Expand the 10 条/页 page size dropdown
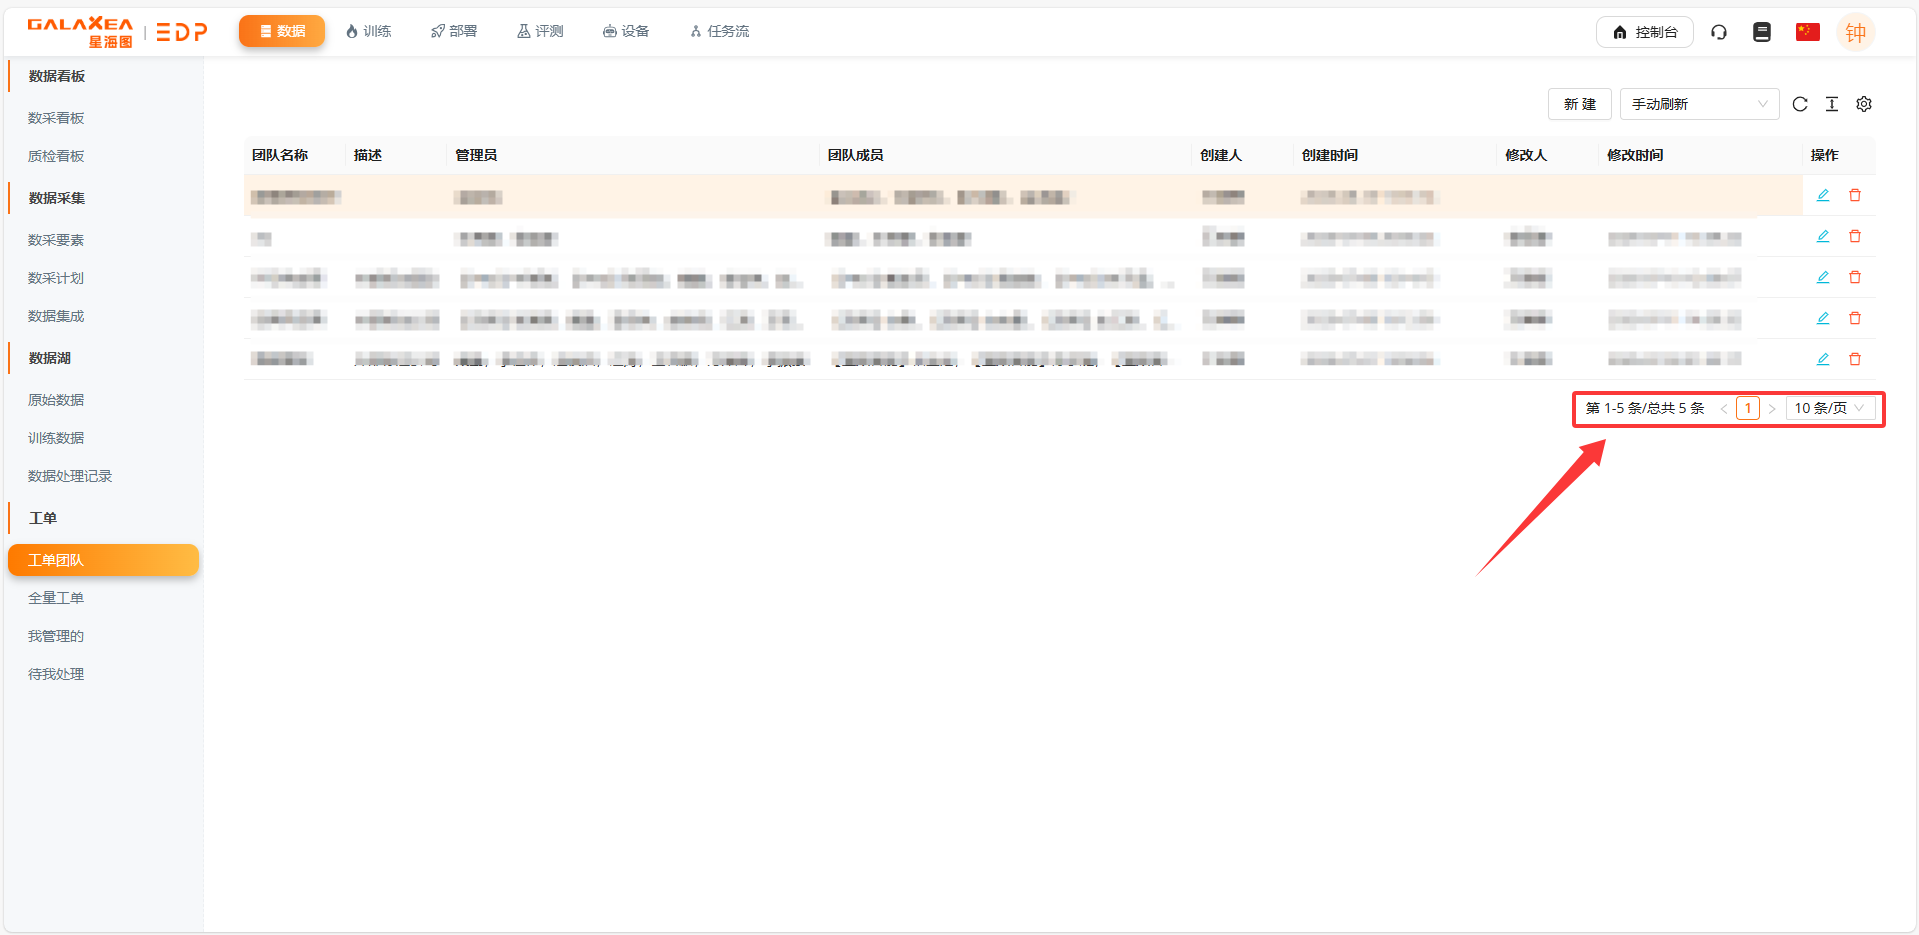 coord(1829,408)
